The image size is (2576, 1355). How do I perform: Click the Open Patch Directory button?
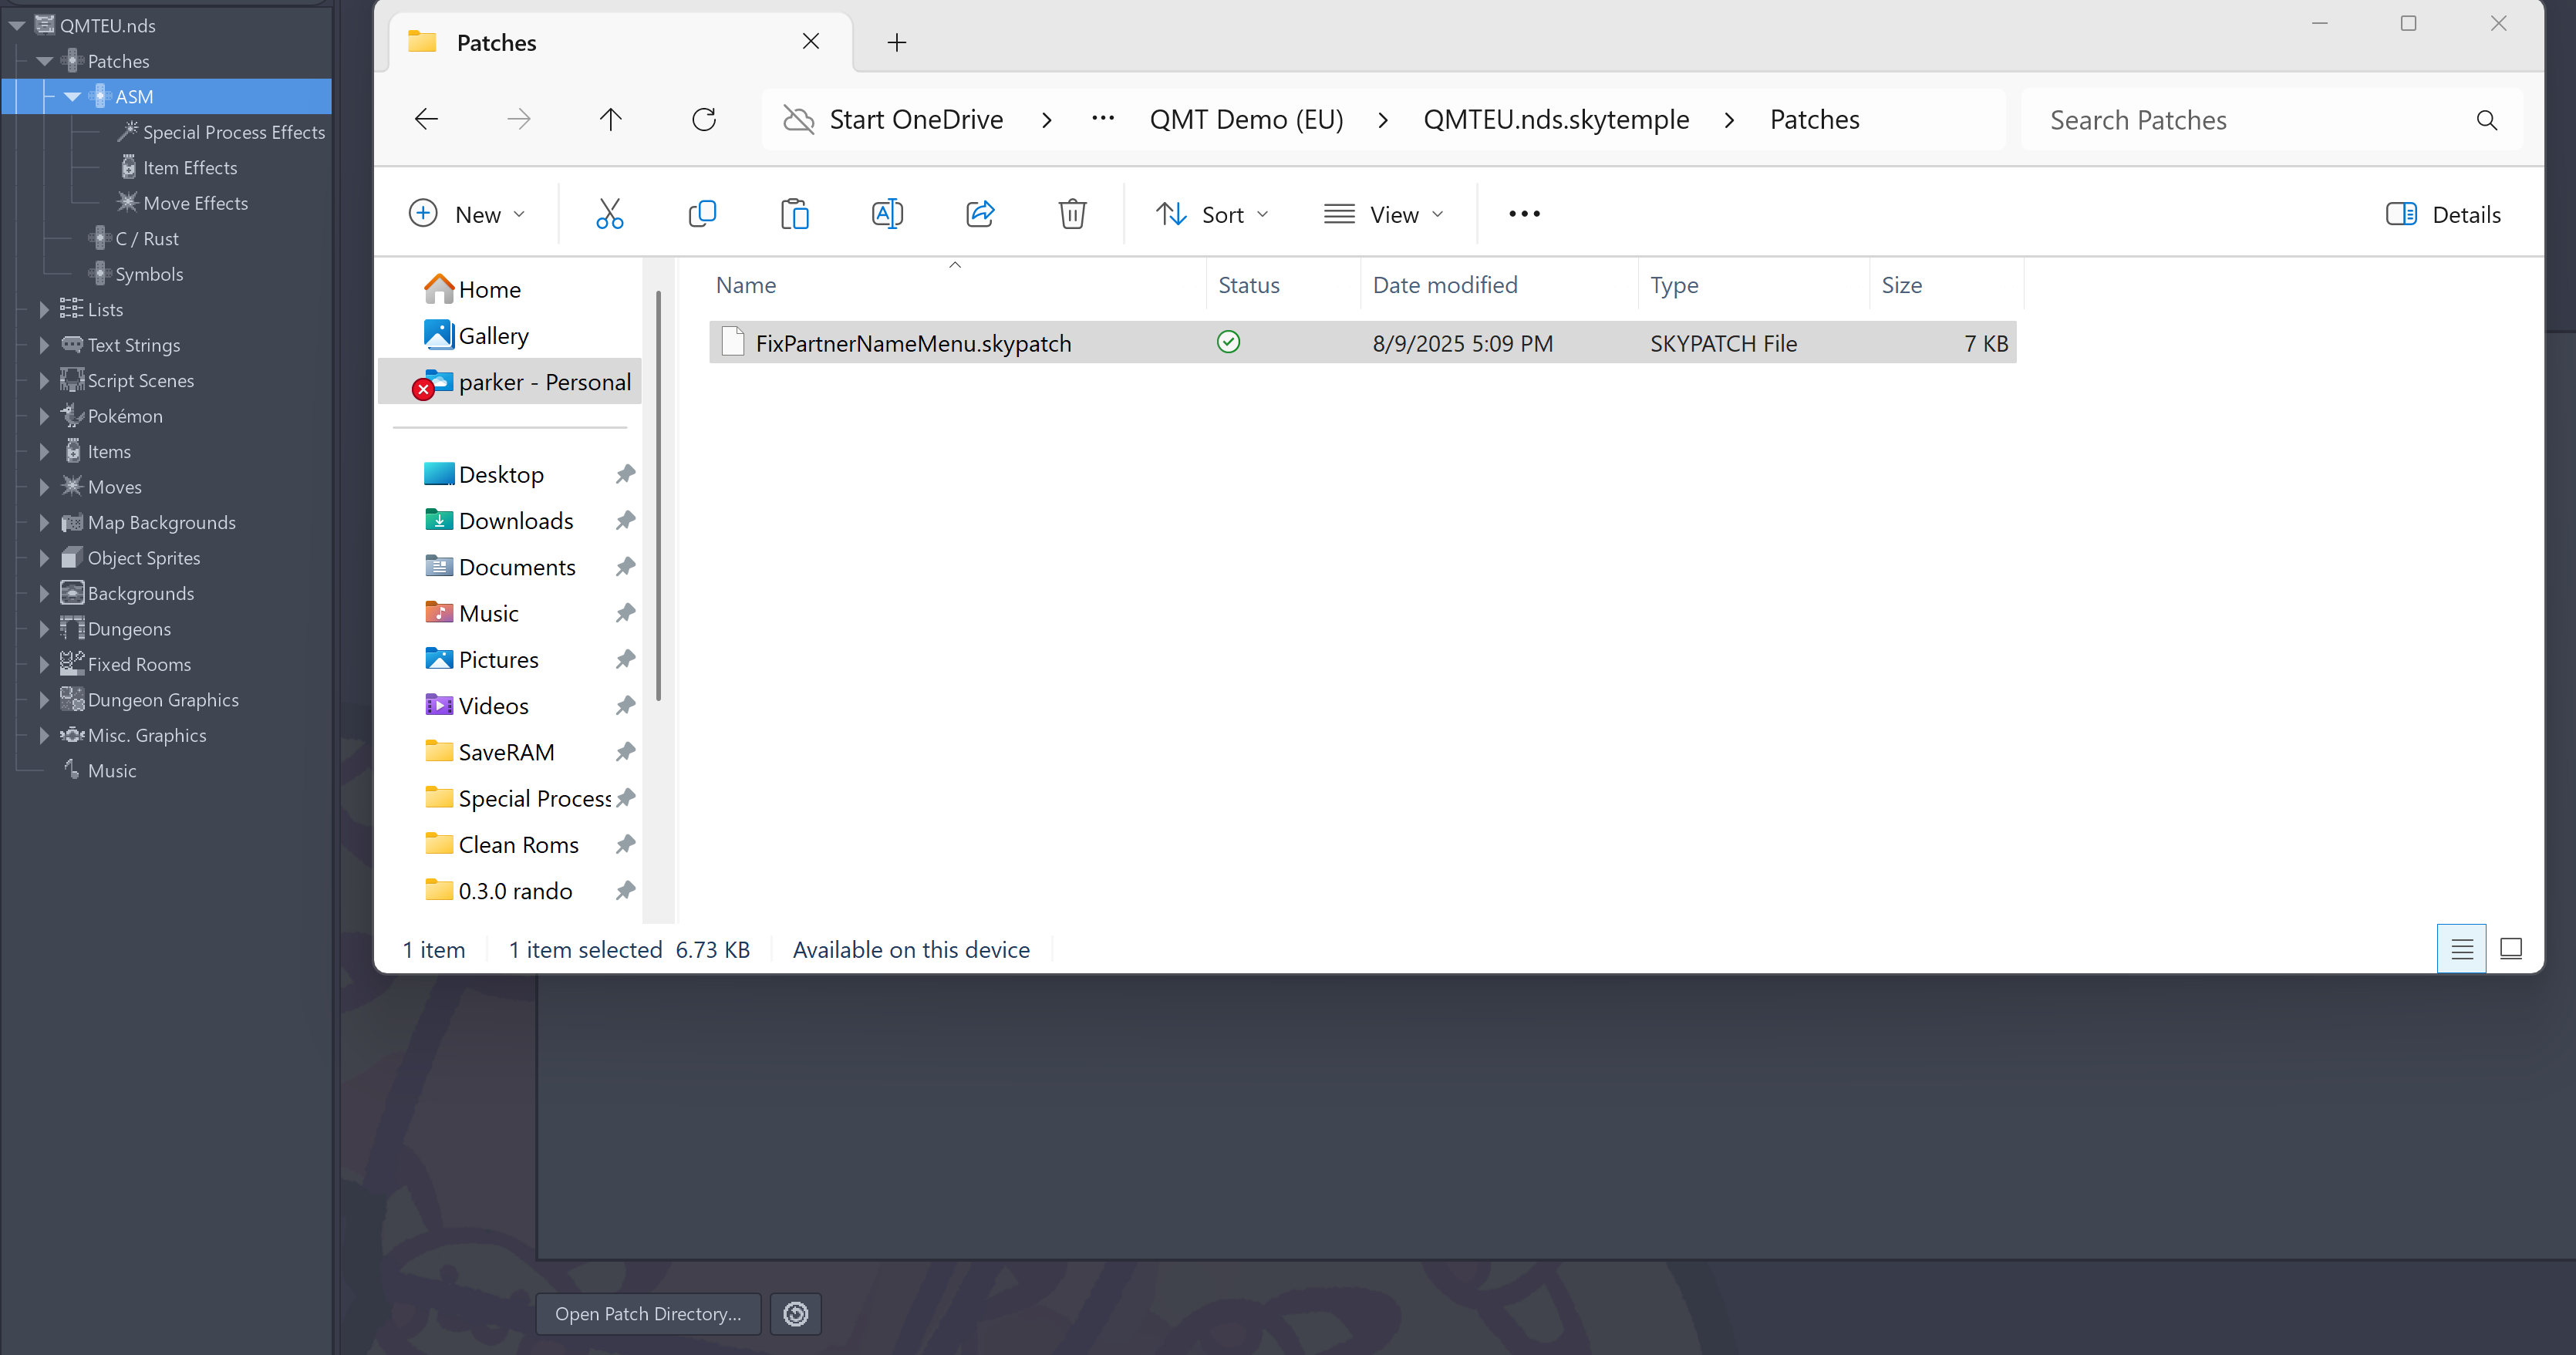pyautogui.click(x=648, y=1313)
